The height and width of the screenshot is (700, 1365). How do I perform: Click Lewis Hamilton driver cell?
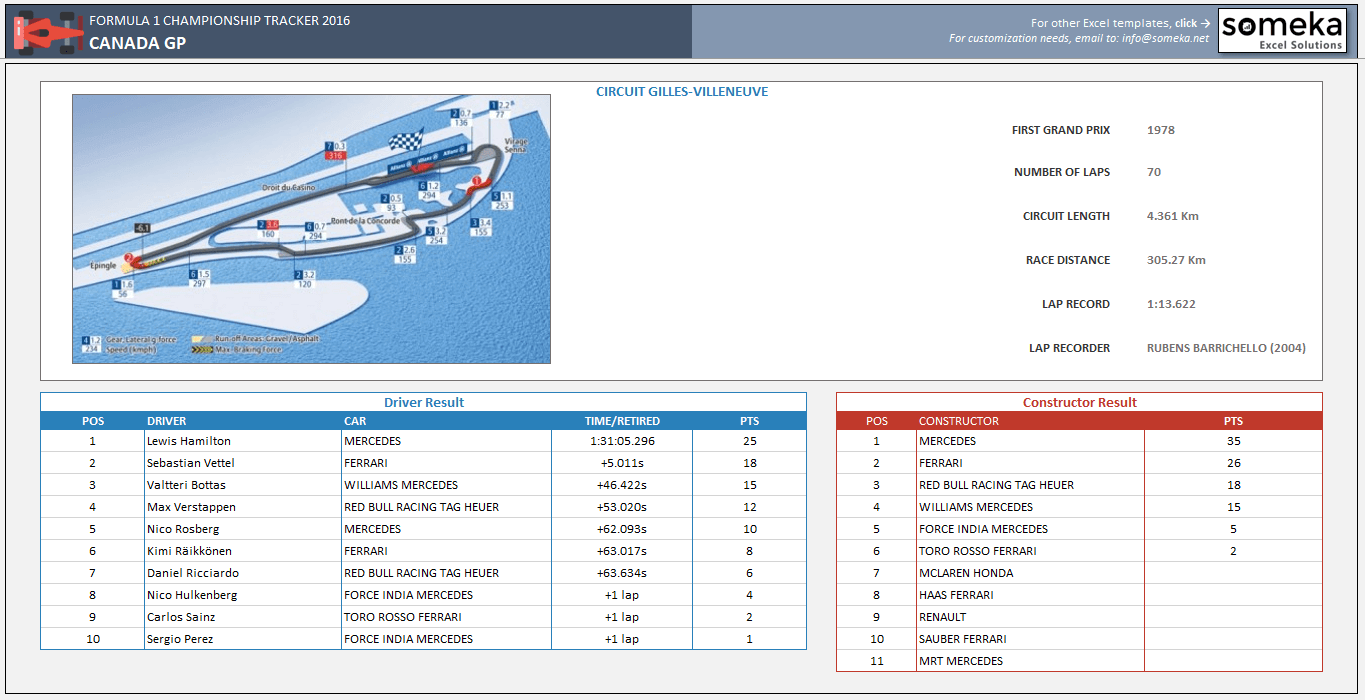[x=243, y=441]
